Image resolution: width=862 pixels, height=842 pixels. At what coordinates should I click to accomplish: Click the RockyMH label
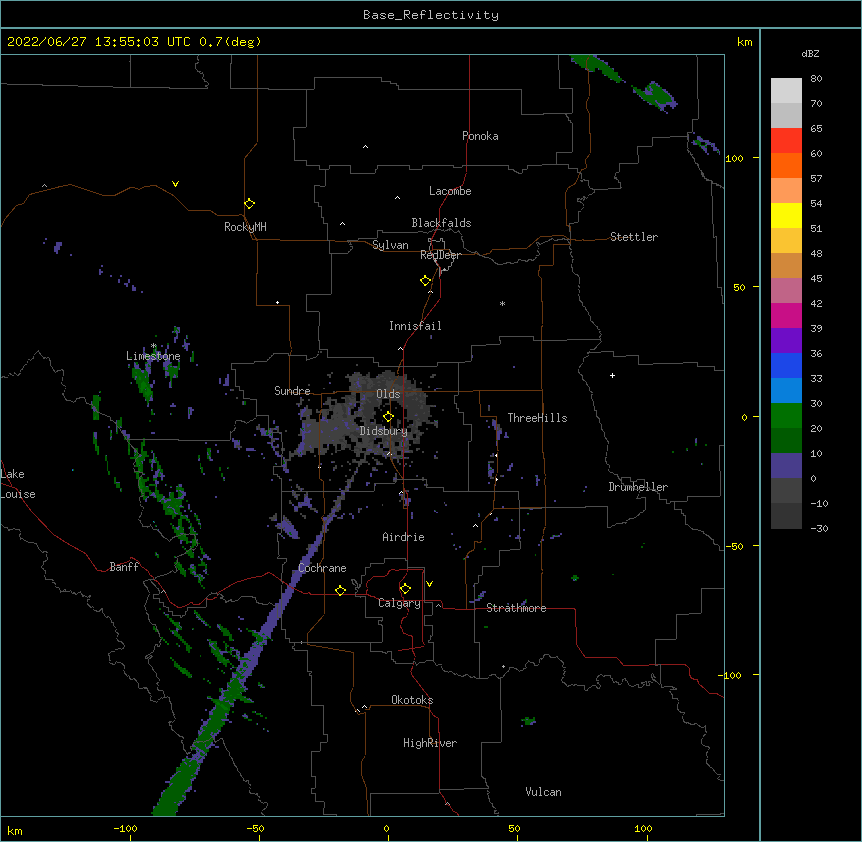[x=245, y=227]
